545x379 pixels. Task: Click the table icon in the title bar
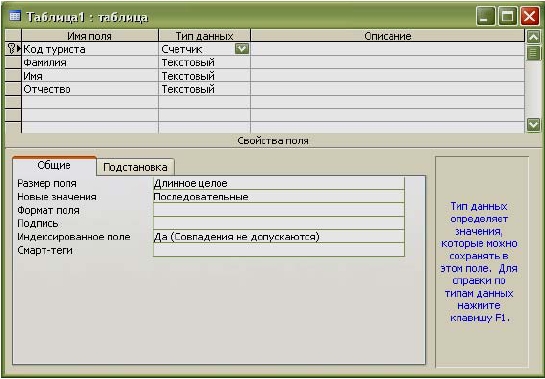[15, 16]
